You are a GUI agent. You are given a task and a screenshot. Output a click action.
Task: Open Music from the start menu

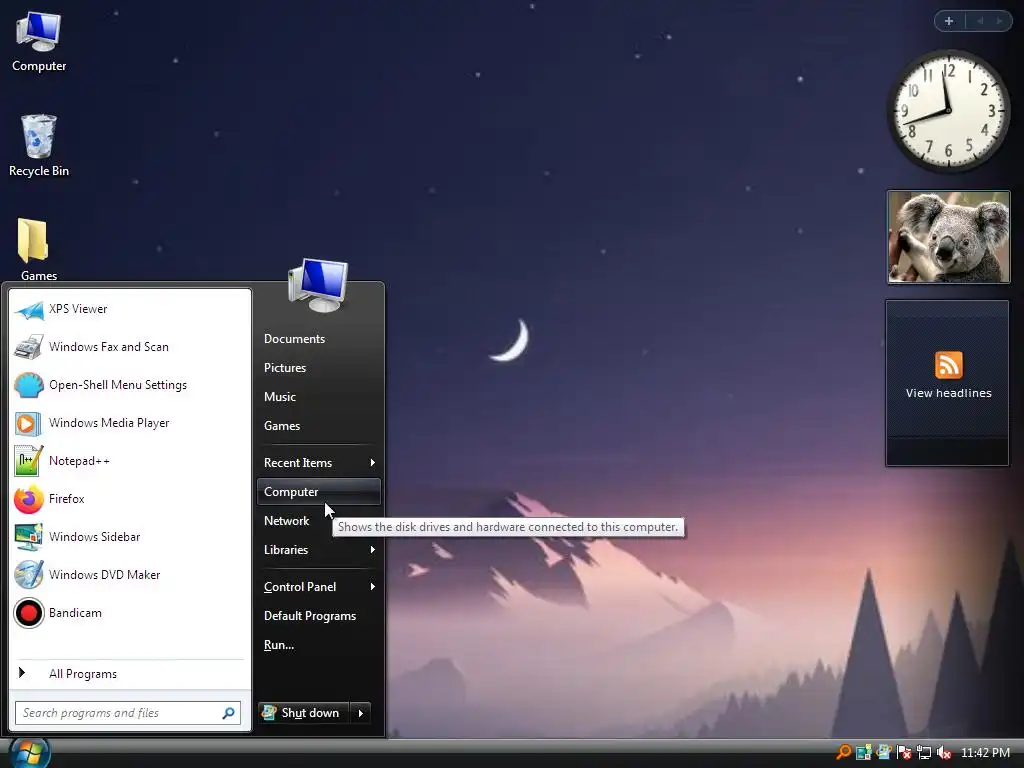(319, 396)
